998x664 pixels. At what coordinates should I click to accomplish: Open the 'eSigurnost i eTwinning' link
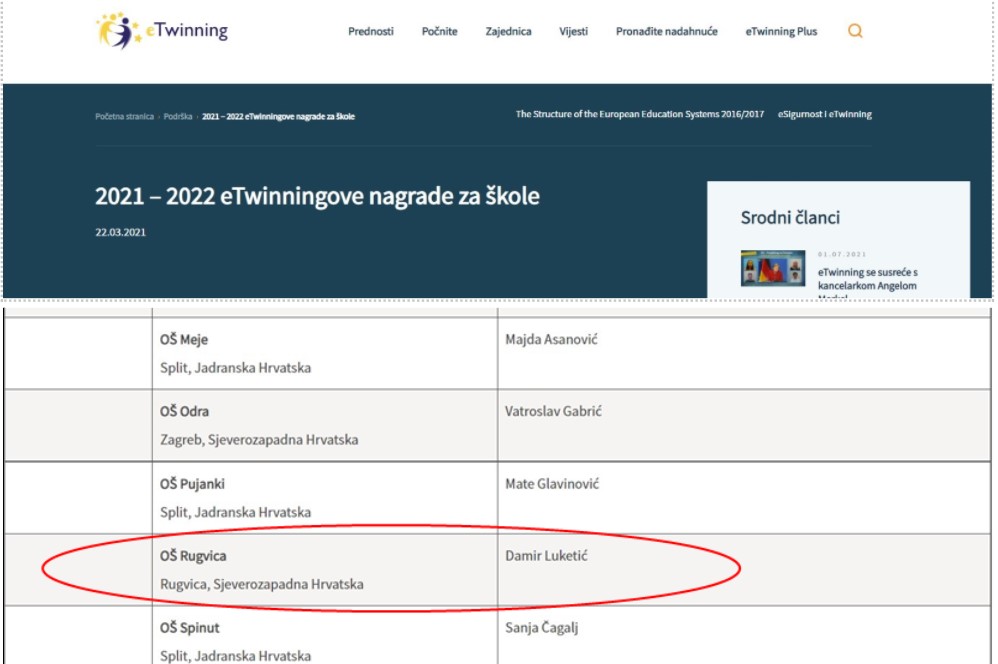(825, 115)
